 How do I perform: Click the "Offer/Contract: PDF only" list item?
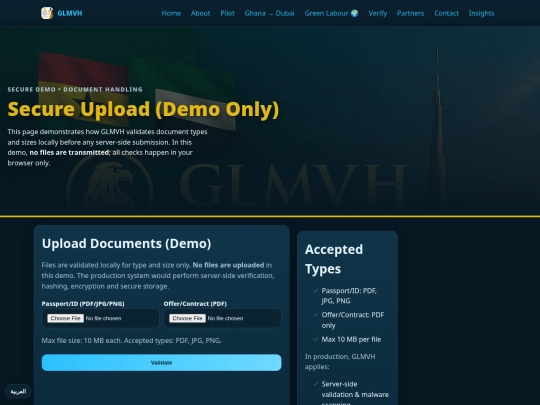[x=353, y=320]
